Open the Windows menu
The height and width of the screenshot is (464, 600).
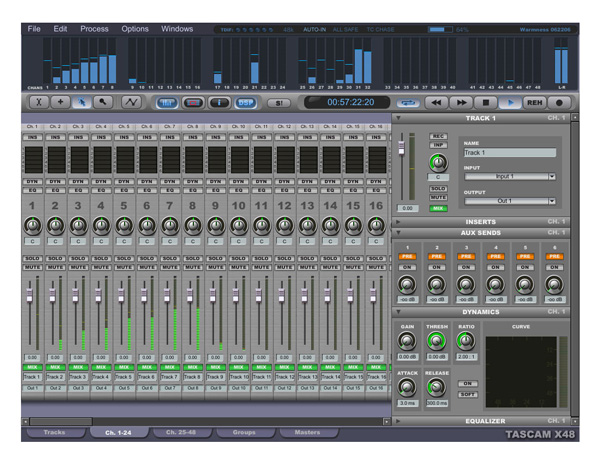tap(177, 29)
